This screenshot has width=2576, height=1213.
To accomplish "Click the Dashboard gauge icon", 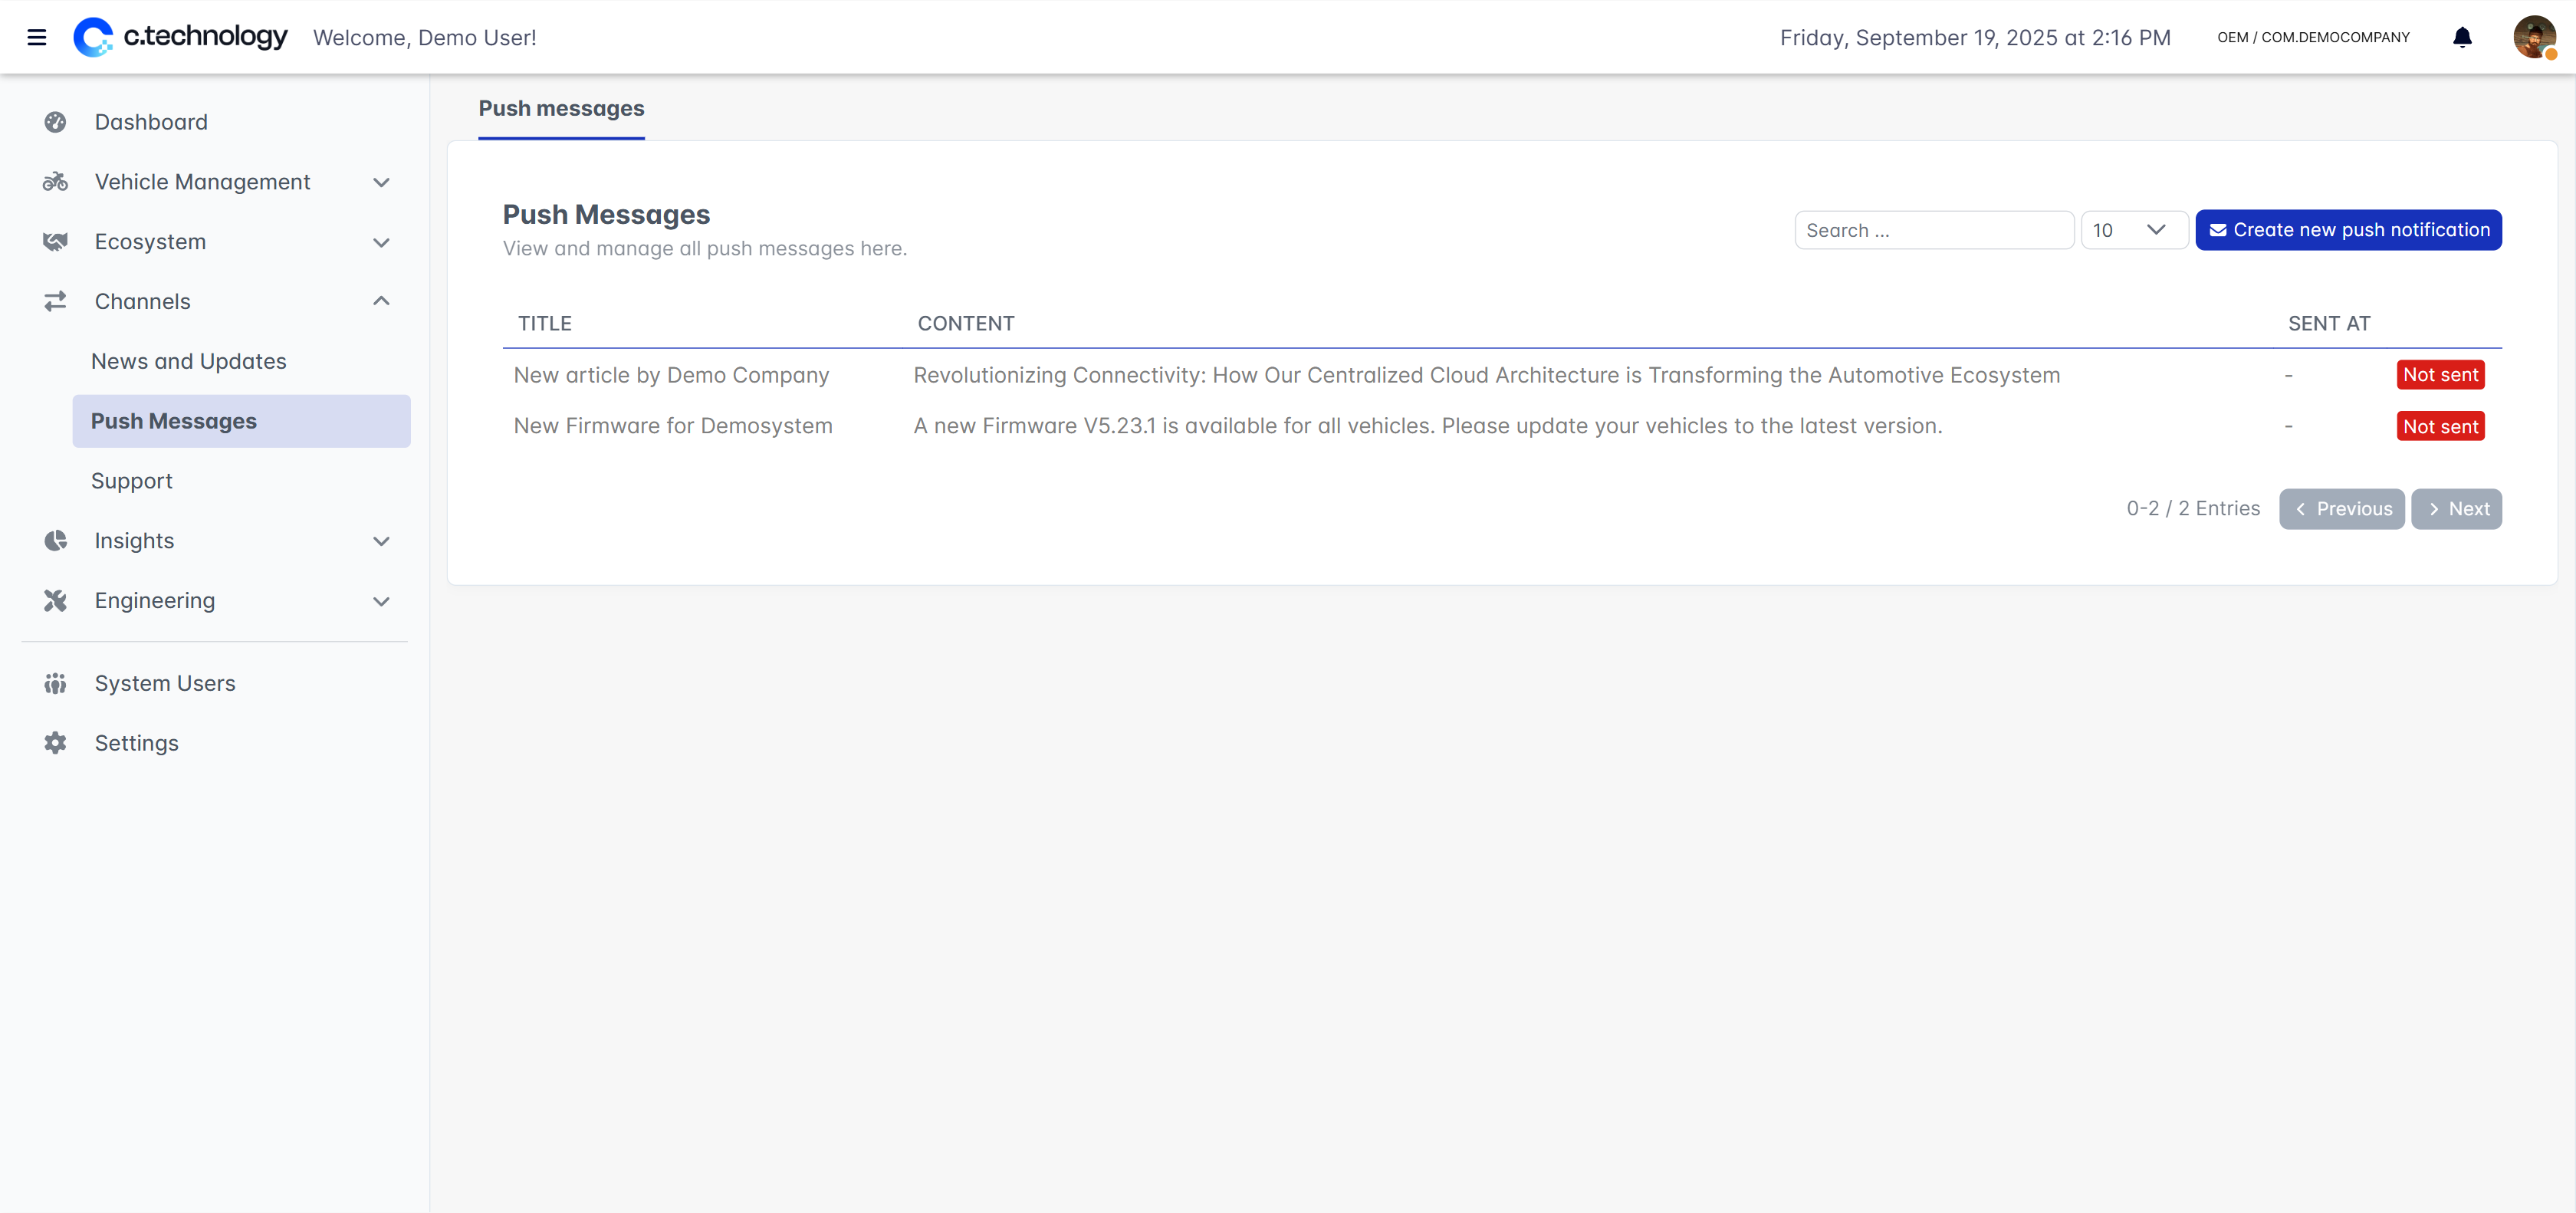I will (x=55, y=122).
